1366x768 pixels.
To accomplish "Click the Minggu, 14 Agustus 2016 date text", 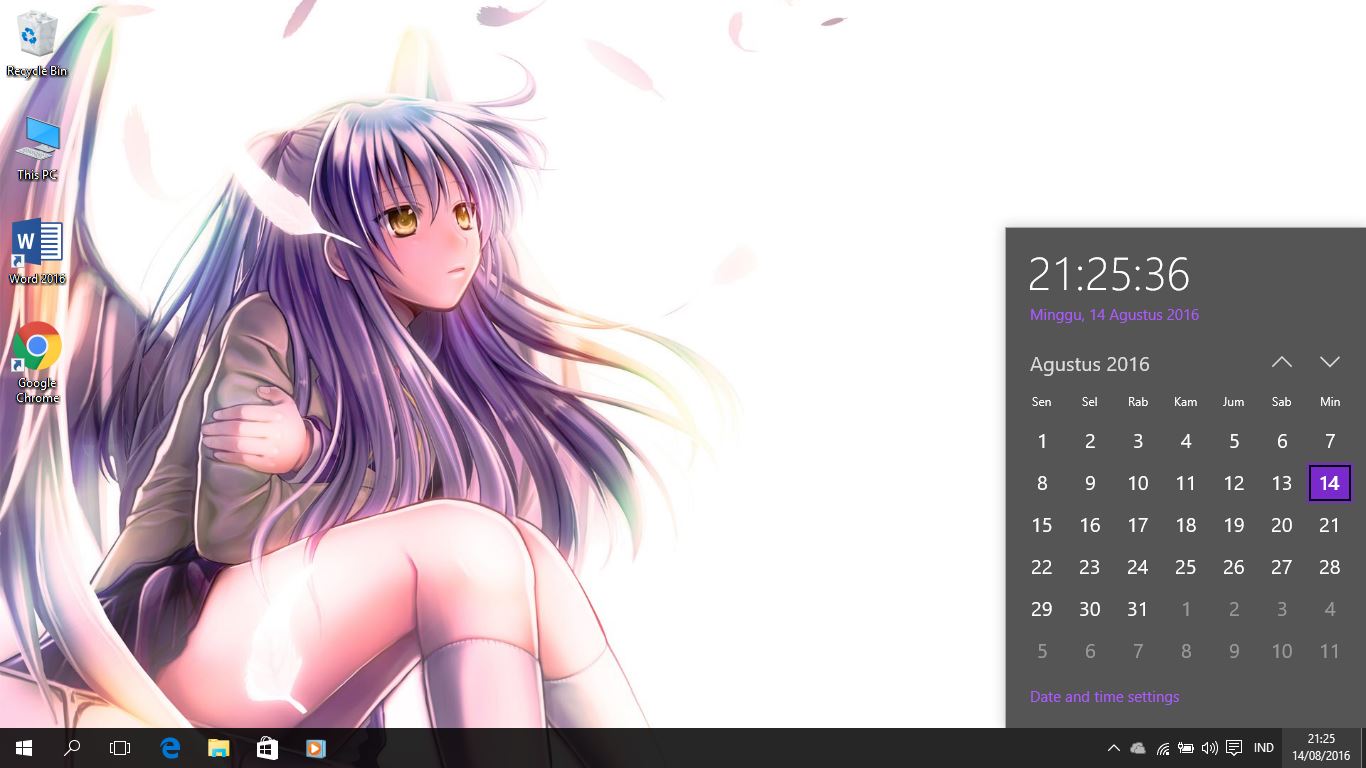I will pos(1114,315).
